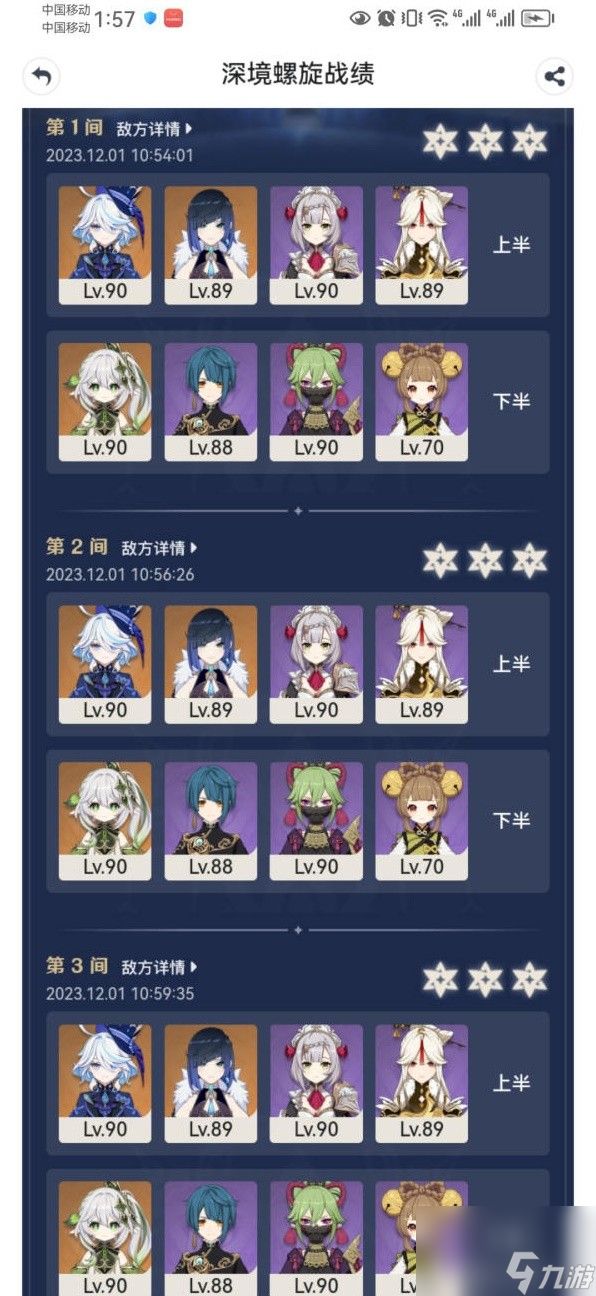Tap Yaoyao Lv.70 portrait in Chamber 1
The image size is (596, 1296).
click(x=422, y=402)
